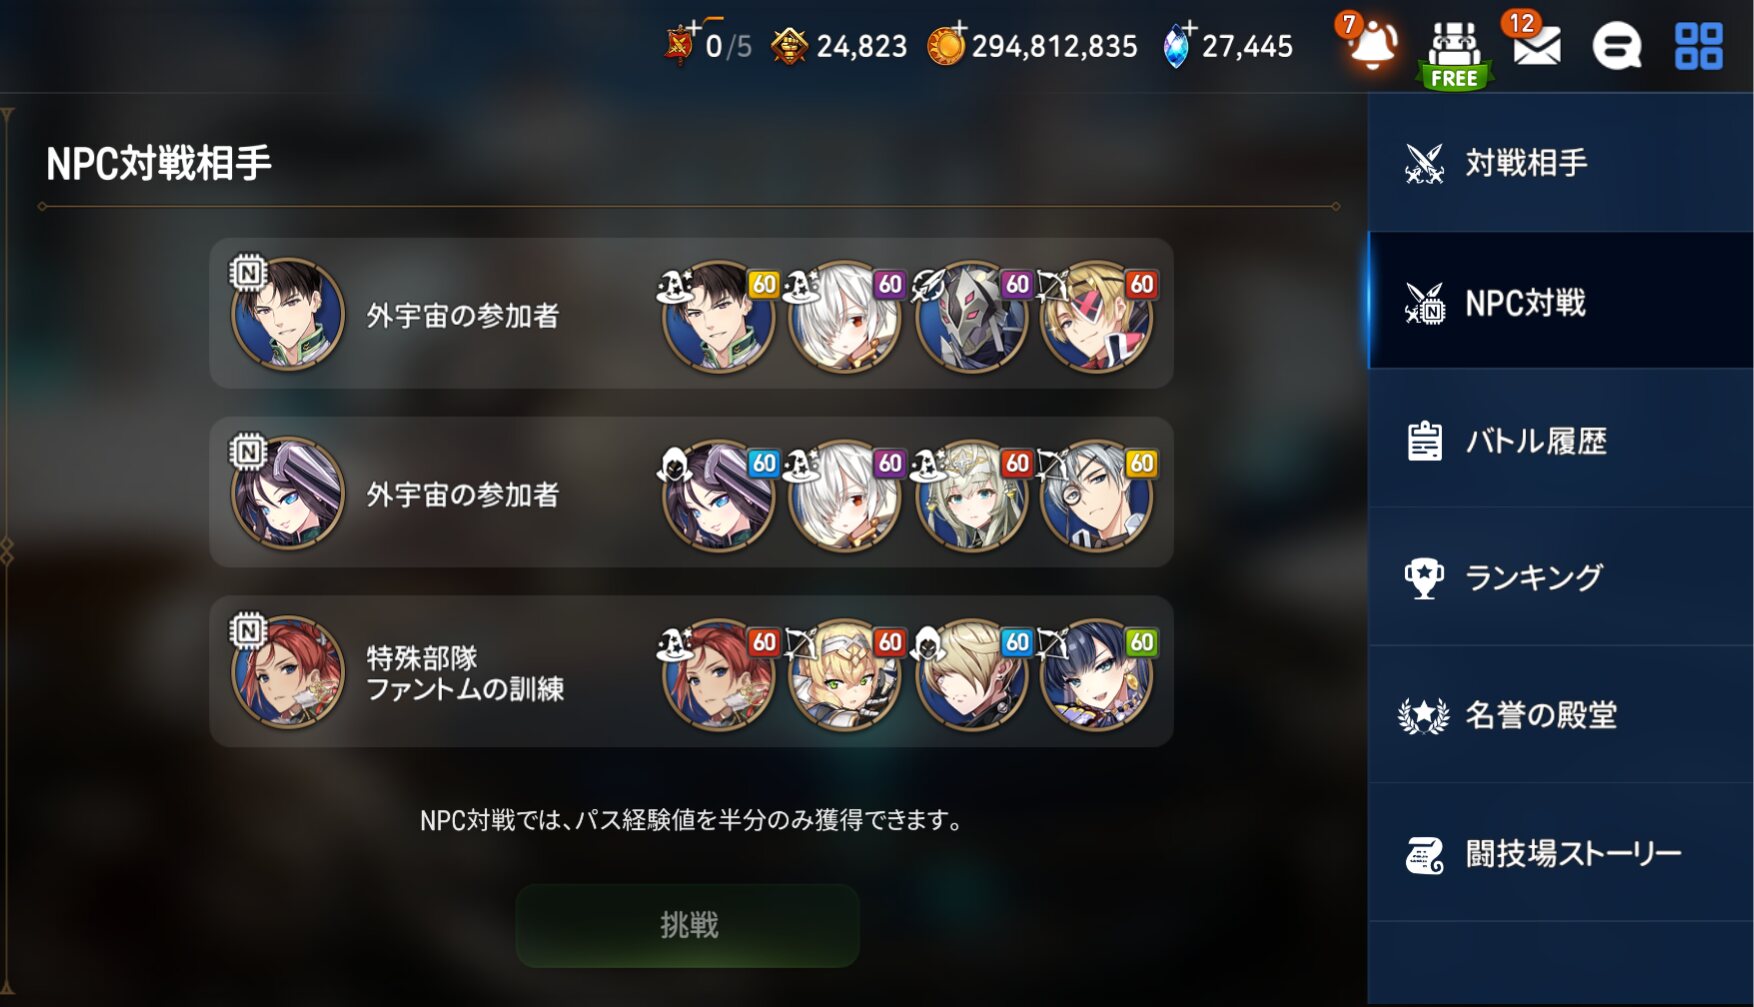The image size is (1754, 1007).
Task: Open the バトル履歴 tab
Action: [1560, 440]
